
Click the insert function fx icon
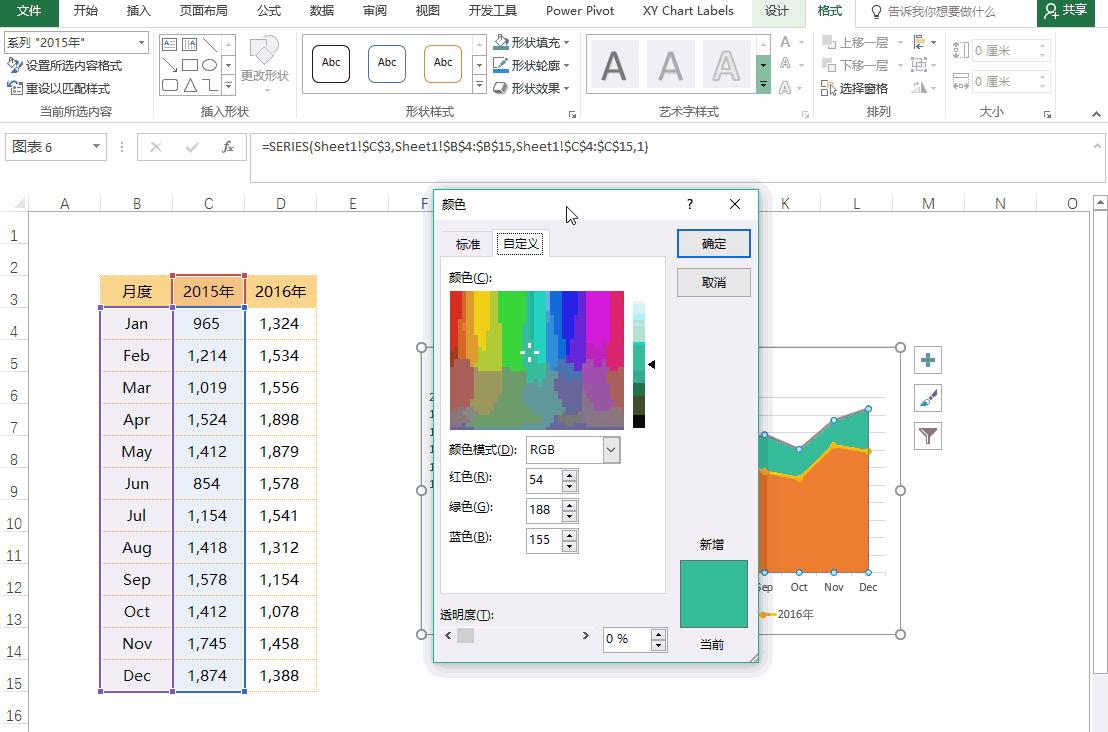pos(228,147)
